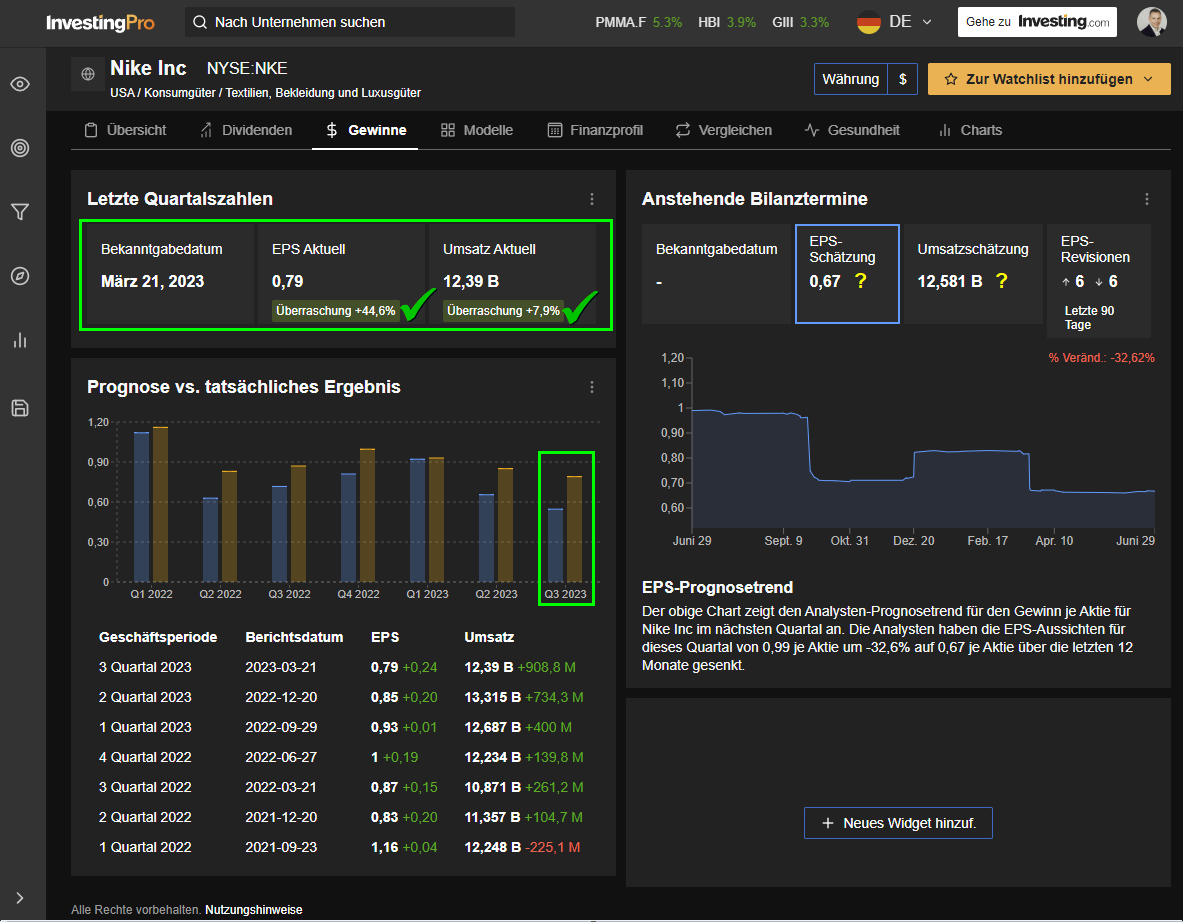Switch to the Modelle tab

pyautogui.click(x=477, y=131)
